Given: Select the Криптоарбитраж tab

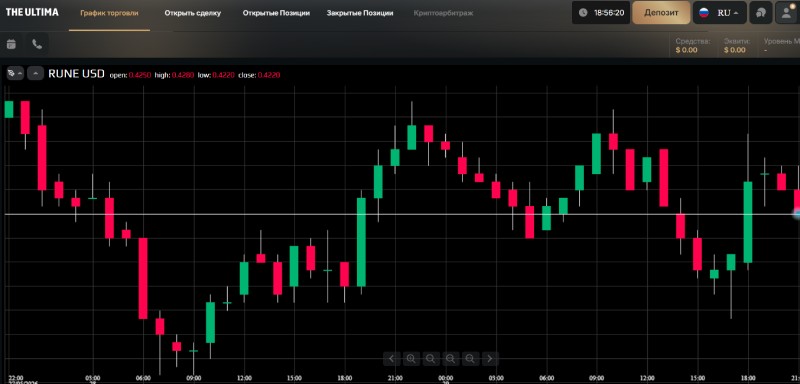Looking at the screenshot, I should click(443, 13).
